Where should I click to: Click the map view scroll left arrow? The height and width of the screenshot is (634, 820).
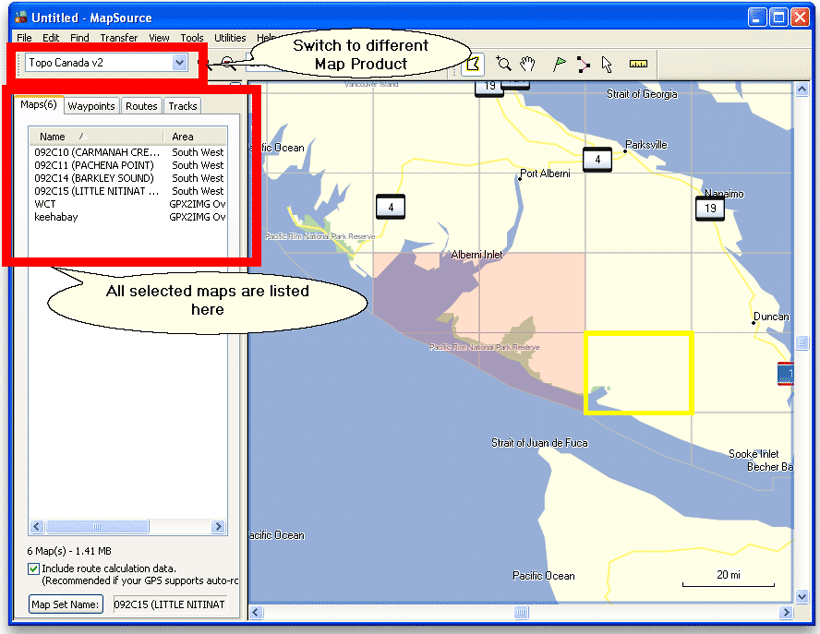click(256, 612)
